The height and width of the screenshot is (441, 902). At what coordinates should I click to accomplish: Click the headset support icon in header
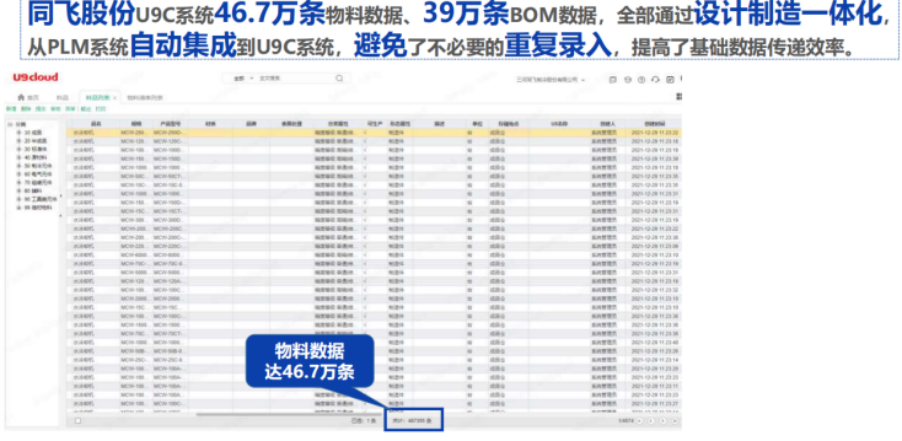pos(656,79)
